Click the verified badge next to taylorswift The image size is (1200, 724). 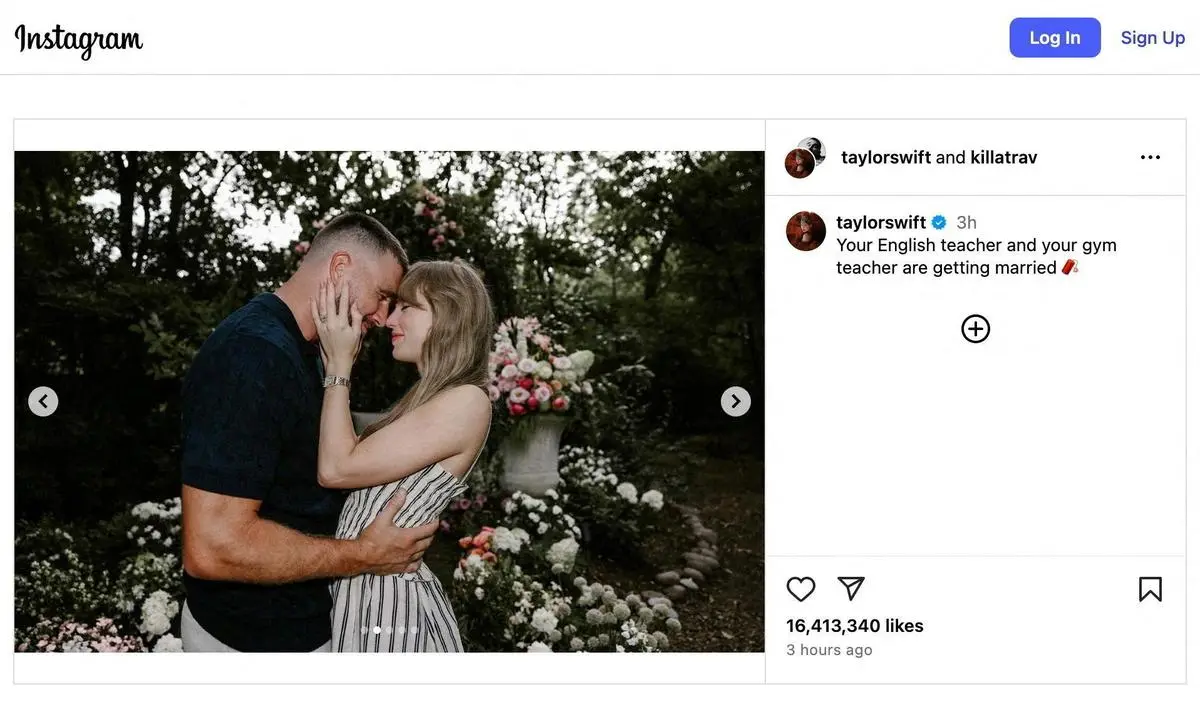938,221
